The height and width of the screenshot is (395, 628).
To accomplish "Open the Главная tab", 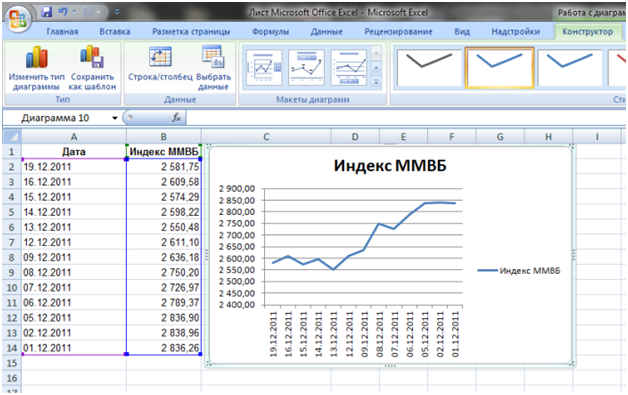I will (62, 32).
